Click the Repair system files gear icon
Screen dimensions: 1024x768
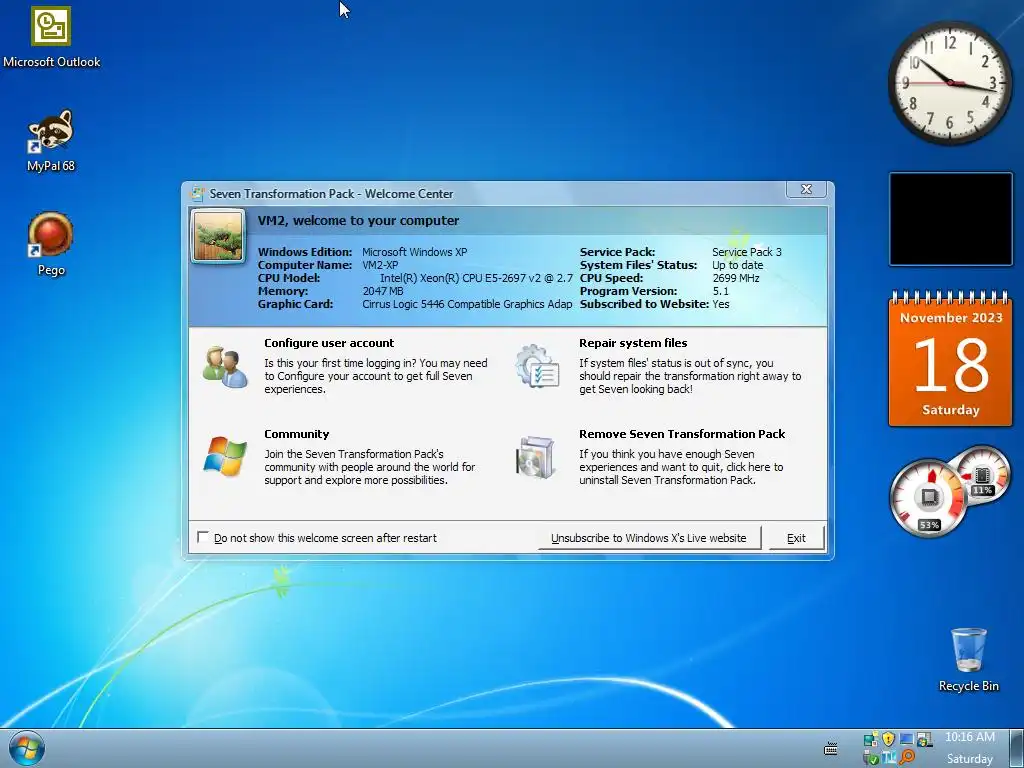[537, 367]
